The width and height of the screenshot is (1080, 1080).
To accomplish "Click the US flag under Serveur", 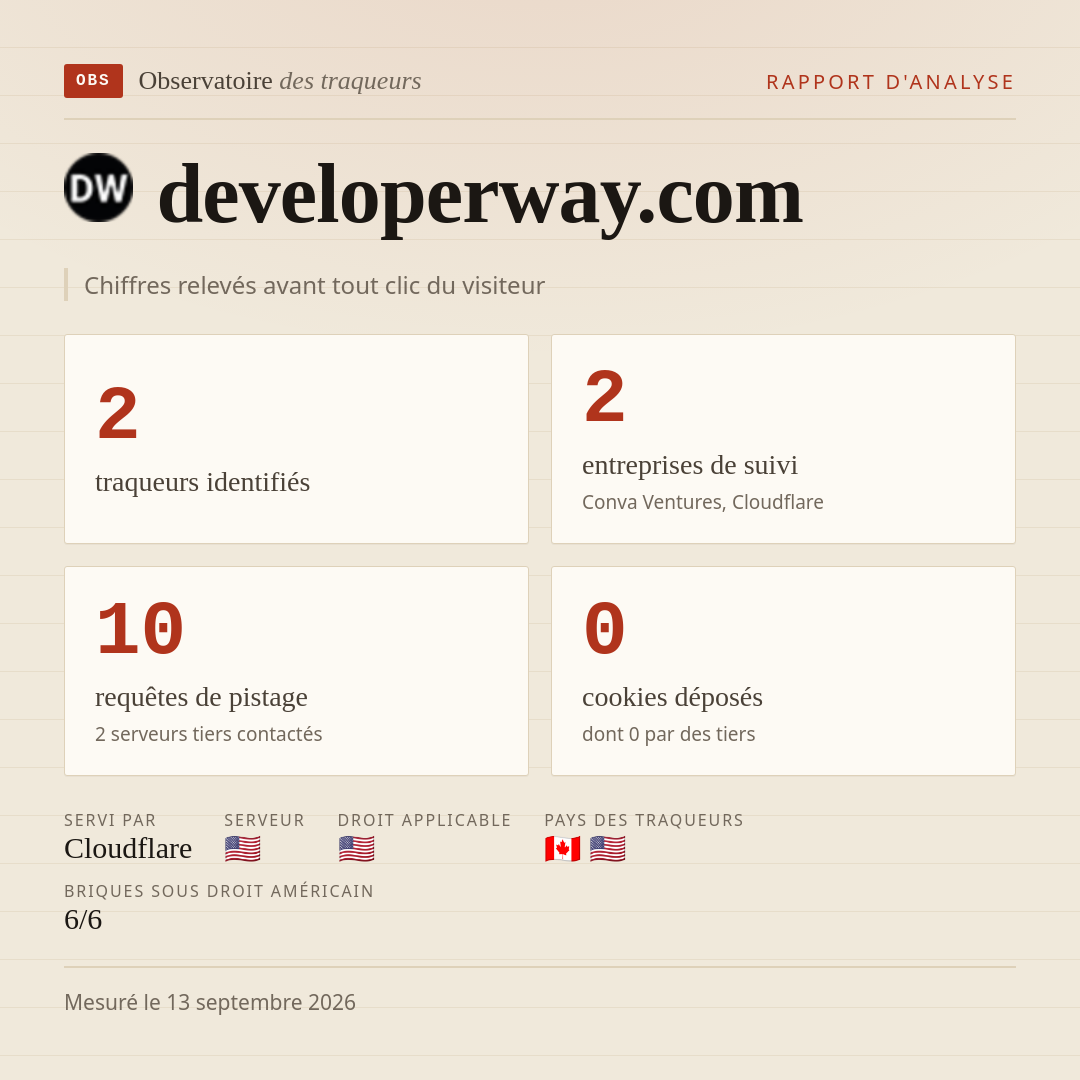I will 242,849.
